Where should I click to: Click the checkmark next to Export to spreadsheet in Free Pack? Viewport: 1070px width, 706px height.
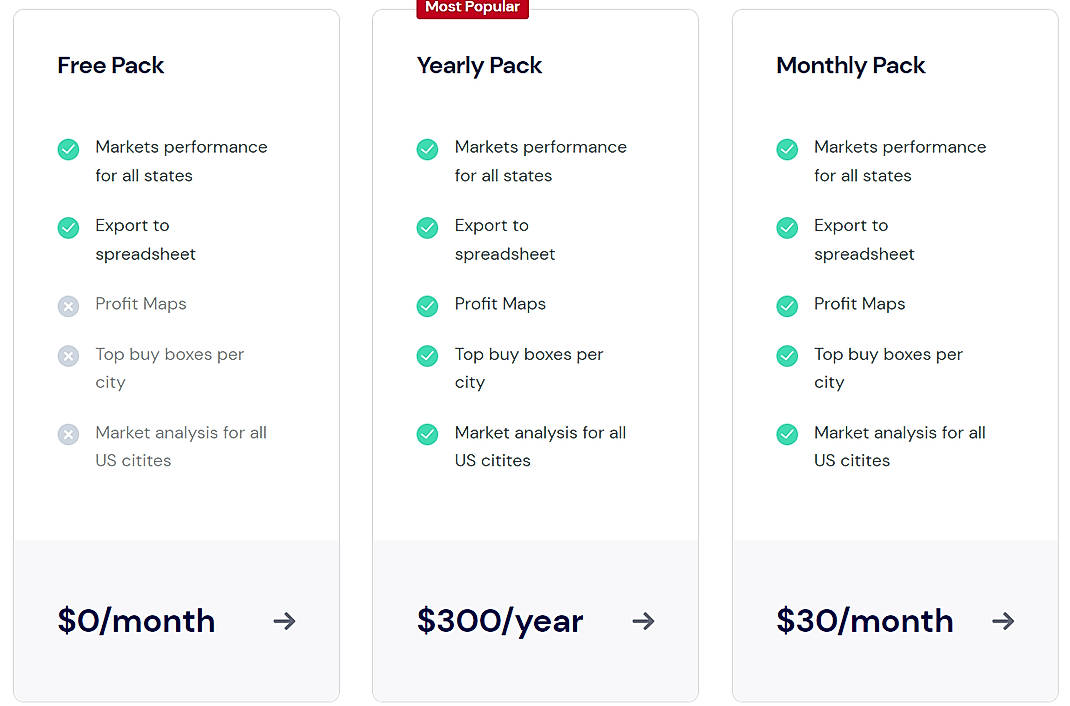(68, 227)
